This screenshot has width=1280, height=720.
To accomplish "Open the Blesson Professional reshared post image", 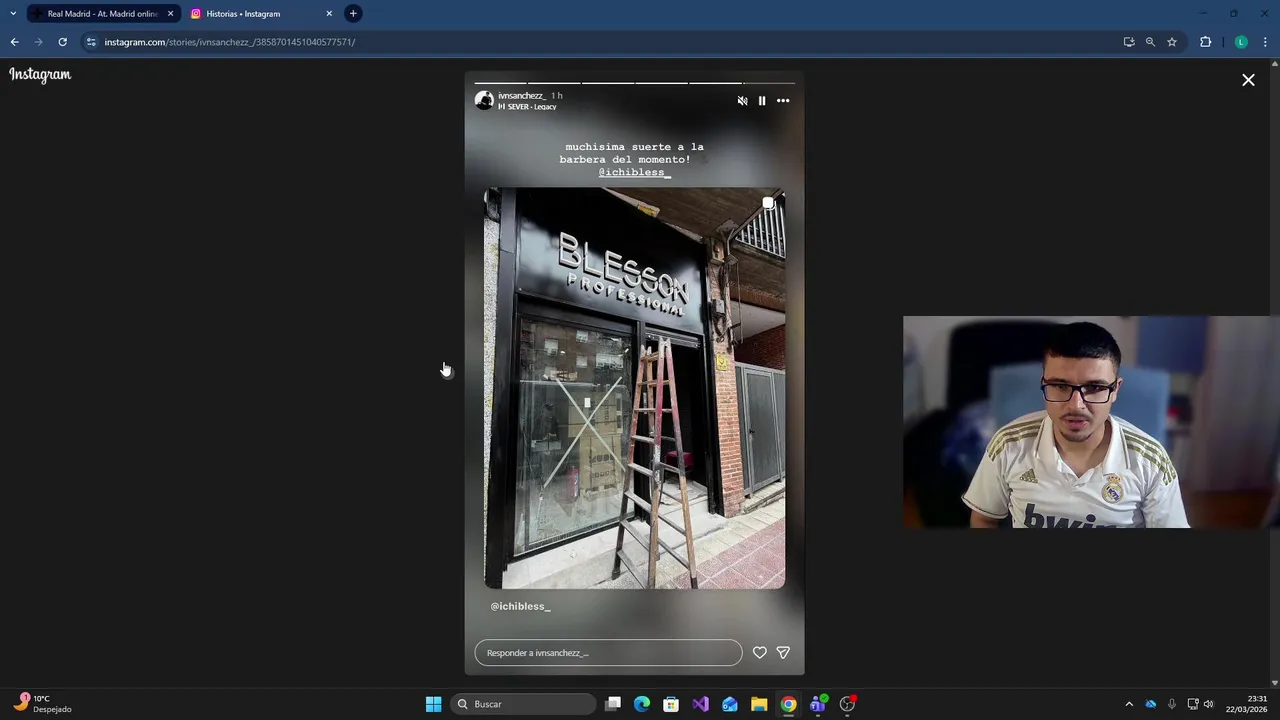I will point(634,388).
